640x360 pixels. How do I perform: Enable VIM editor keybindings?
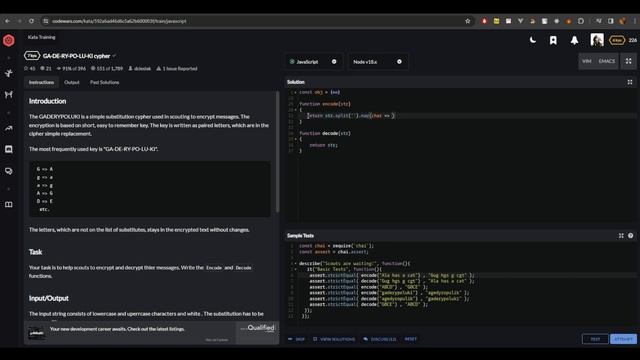[x=587, y=61]
